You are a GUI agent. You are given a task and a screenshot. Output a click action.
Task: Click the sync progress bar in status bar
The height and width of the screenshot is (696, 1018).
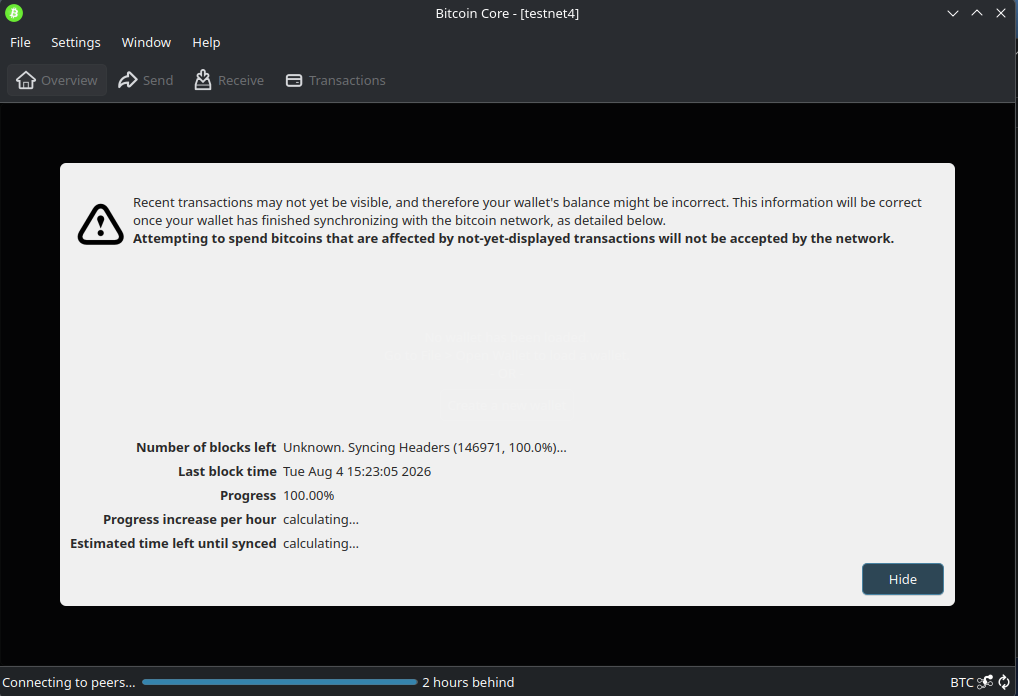coord(280,682)
